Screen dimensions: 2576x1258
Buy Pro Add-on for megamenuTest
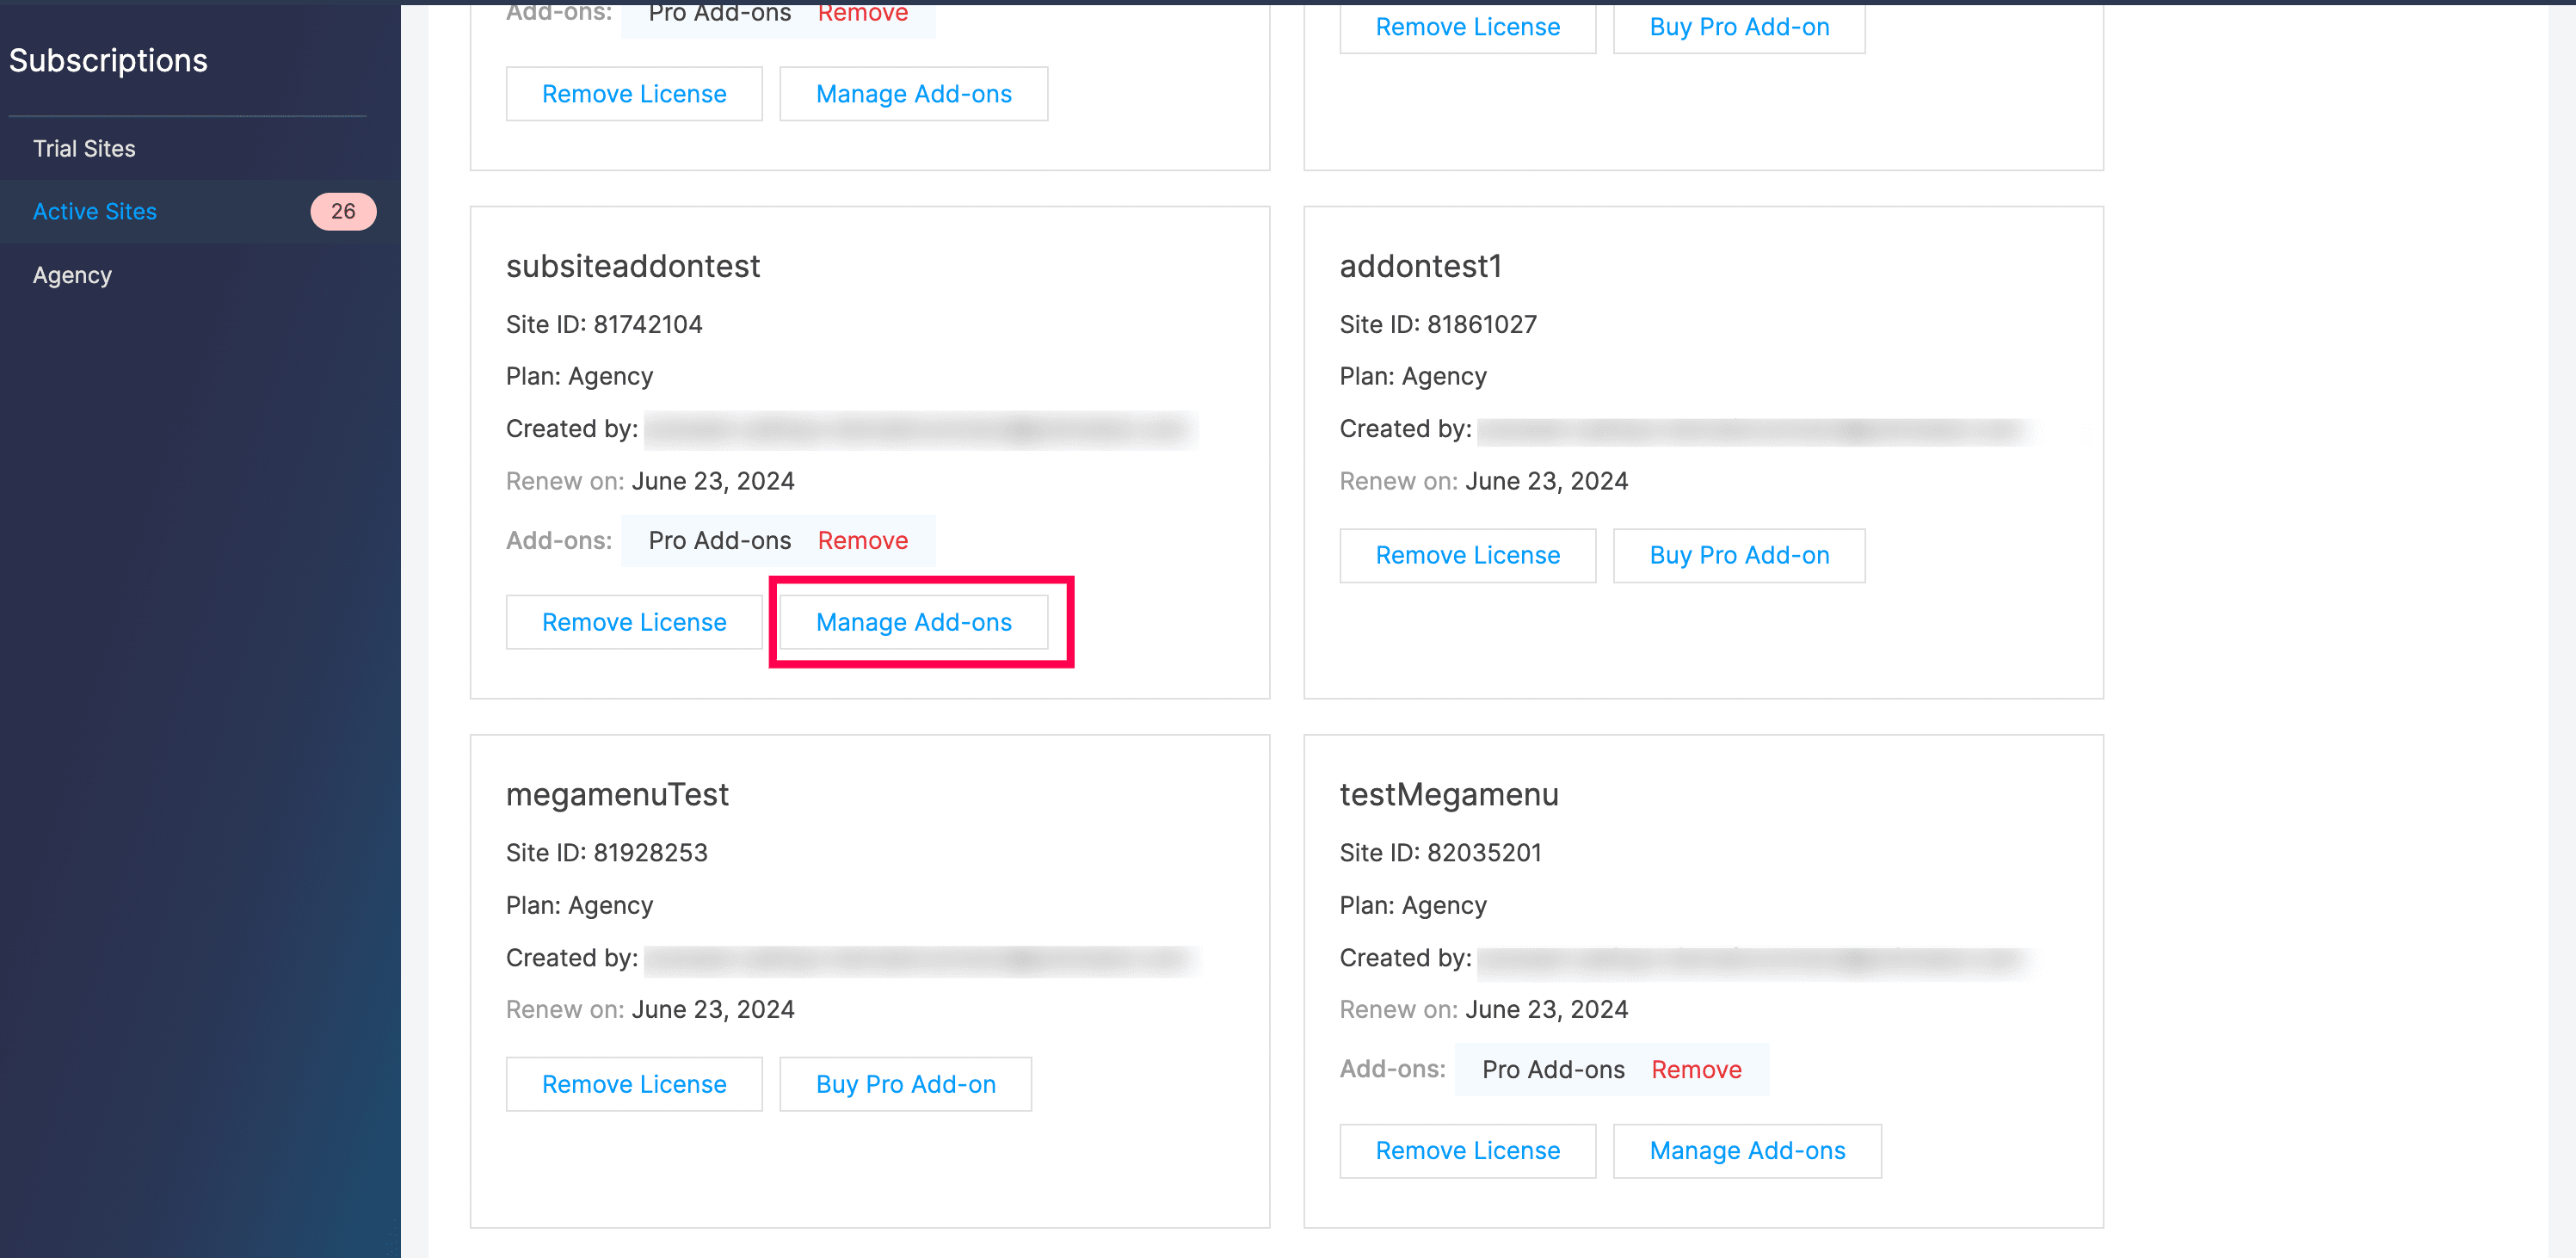[905, 1084]
